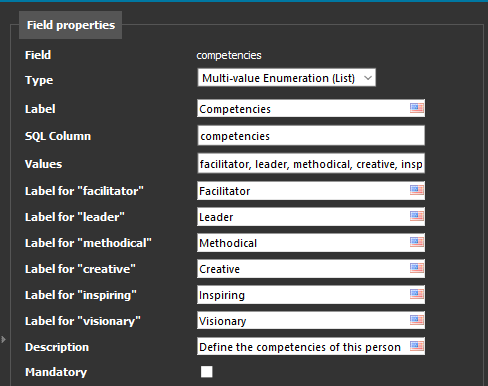Image resolution: width=488 pixels, height=386 pixels.
Task: Click flag icon in Facilitator label field
Action: pos(417,190)
